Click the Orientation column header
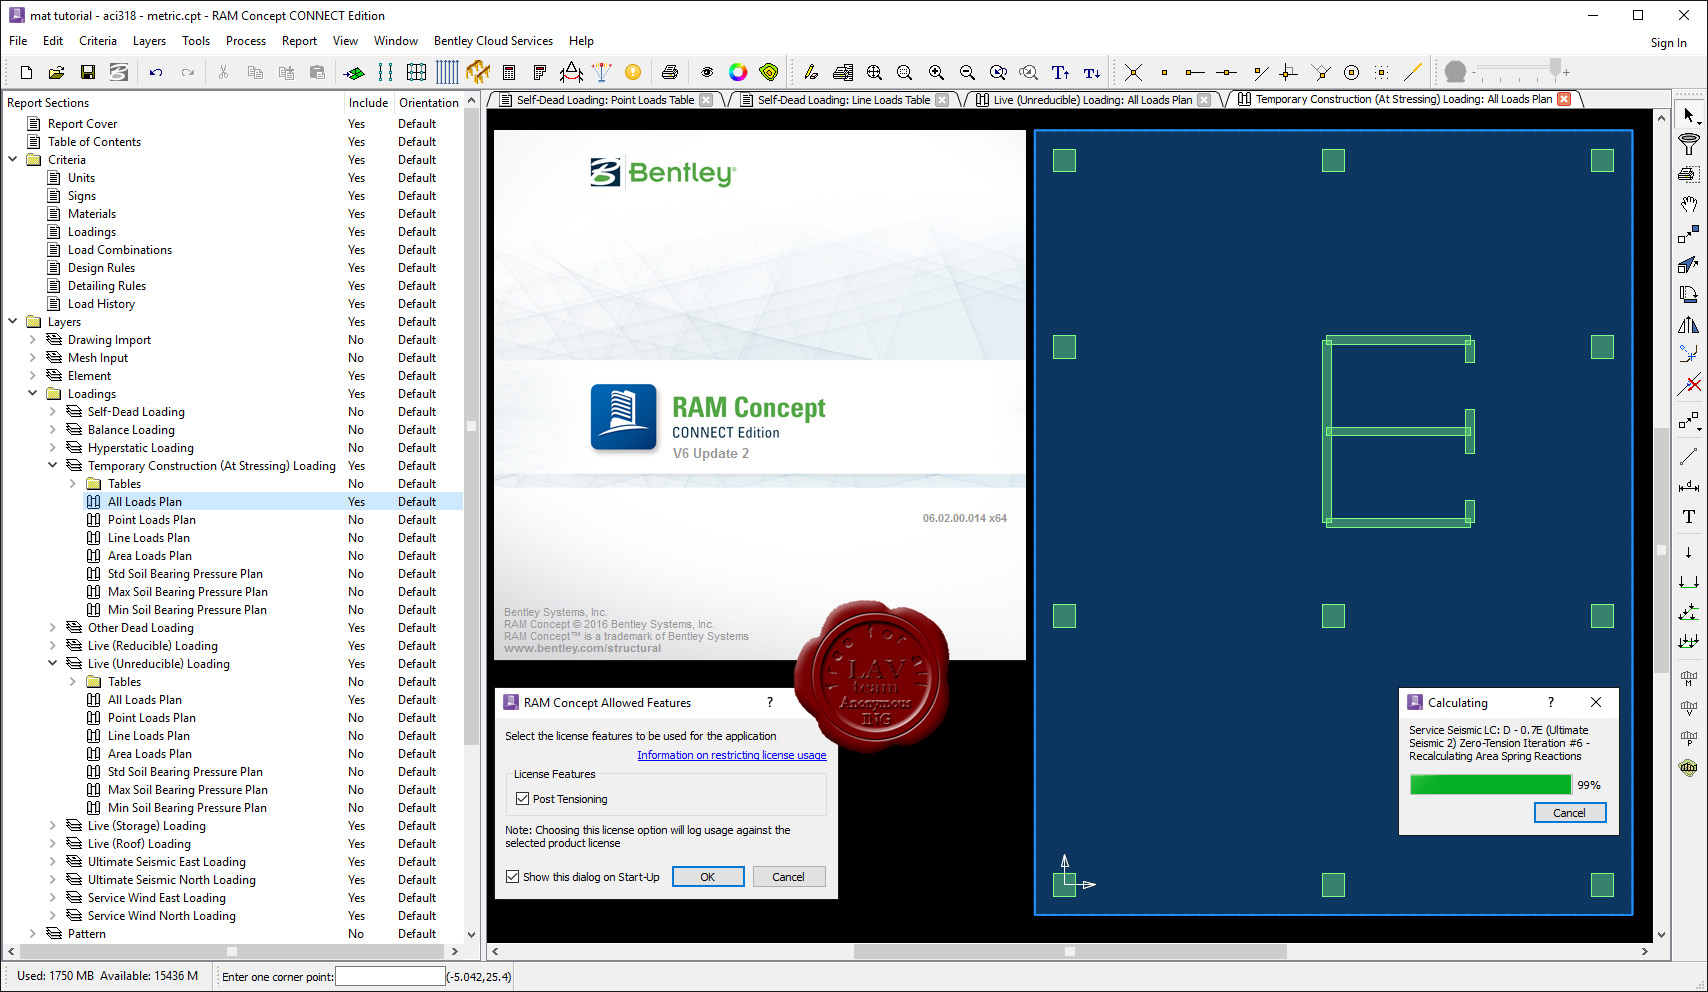 pyautogui.click(x=428, y=103)
